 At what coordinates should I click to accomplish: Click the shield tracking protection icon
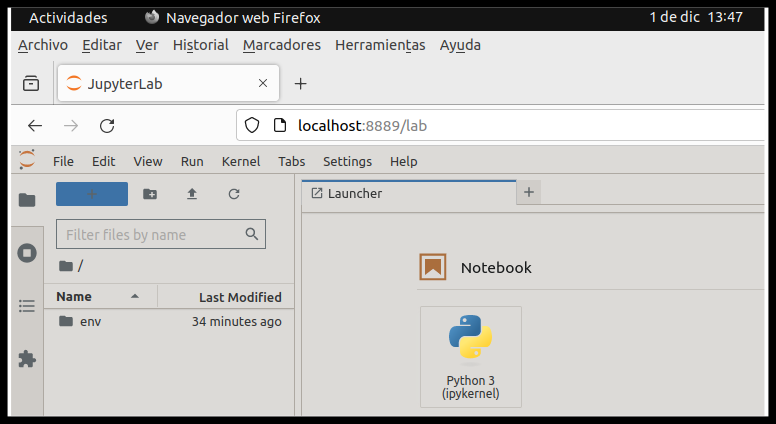(x=252, y=126)
